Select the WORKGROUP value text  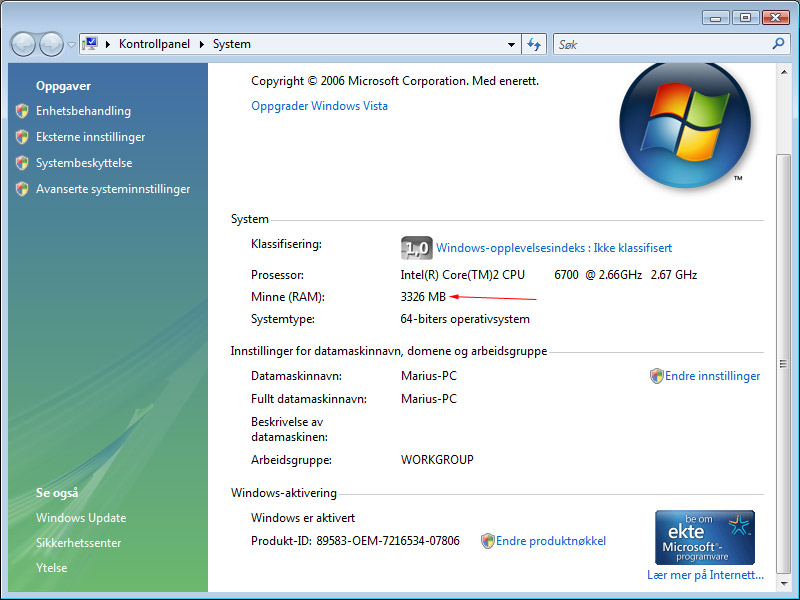coord(437,460)
